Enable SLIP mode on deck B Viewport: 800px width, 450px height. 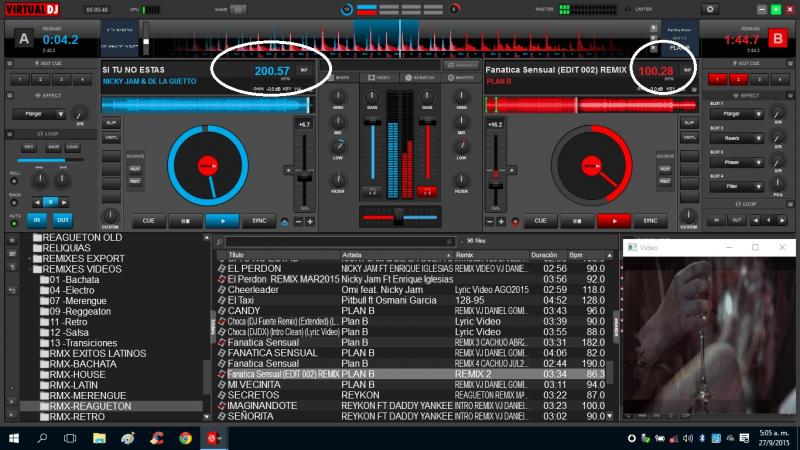(x=689, y=123)
